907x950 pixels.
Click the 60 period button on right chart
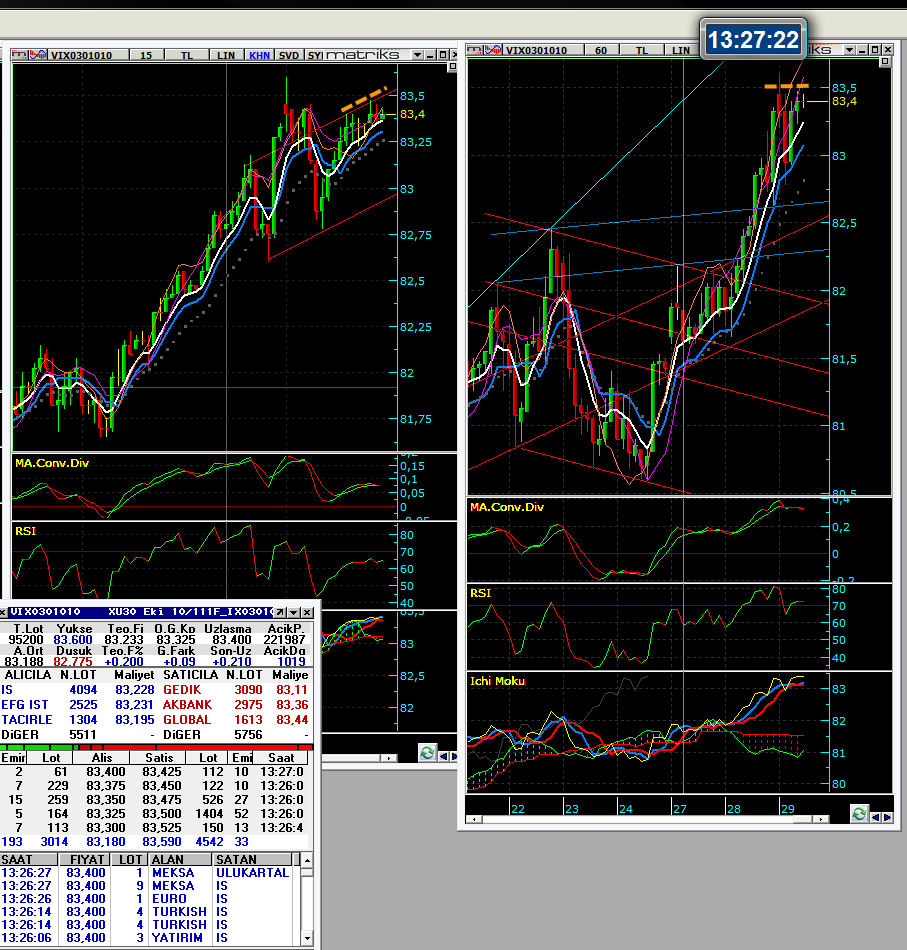[601, 50]
